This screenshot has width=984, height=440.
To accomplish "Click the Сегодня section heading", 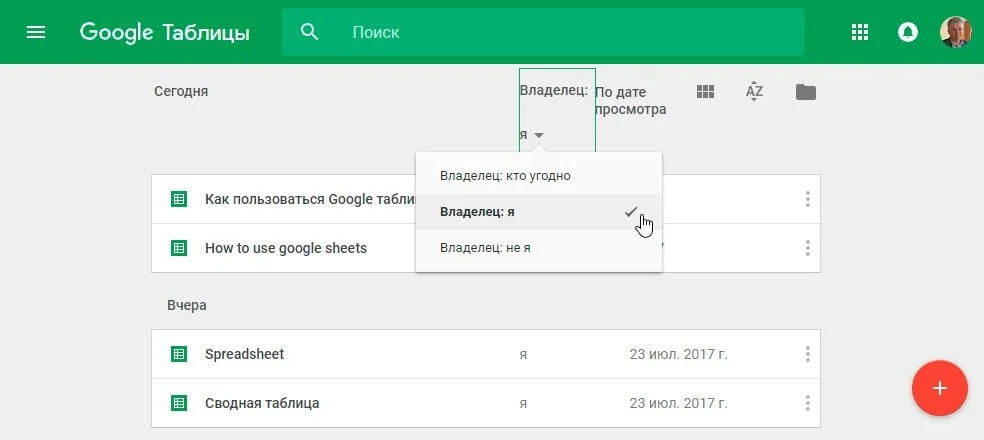I will click(x=181, y=91).
